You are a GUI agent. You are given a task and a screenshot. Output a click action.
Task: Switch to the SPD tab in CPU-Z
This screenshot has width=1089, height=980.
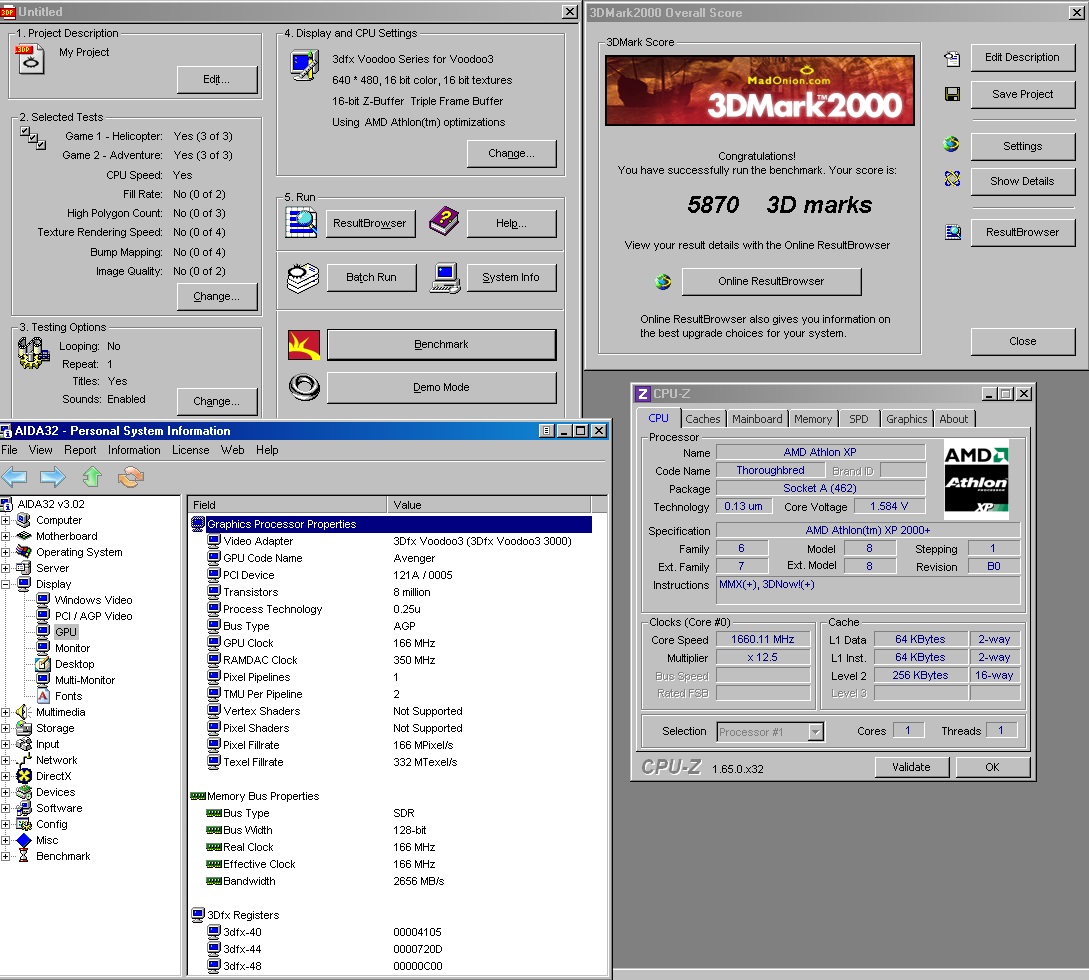(858, 419)
